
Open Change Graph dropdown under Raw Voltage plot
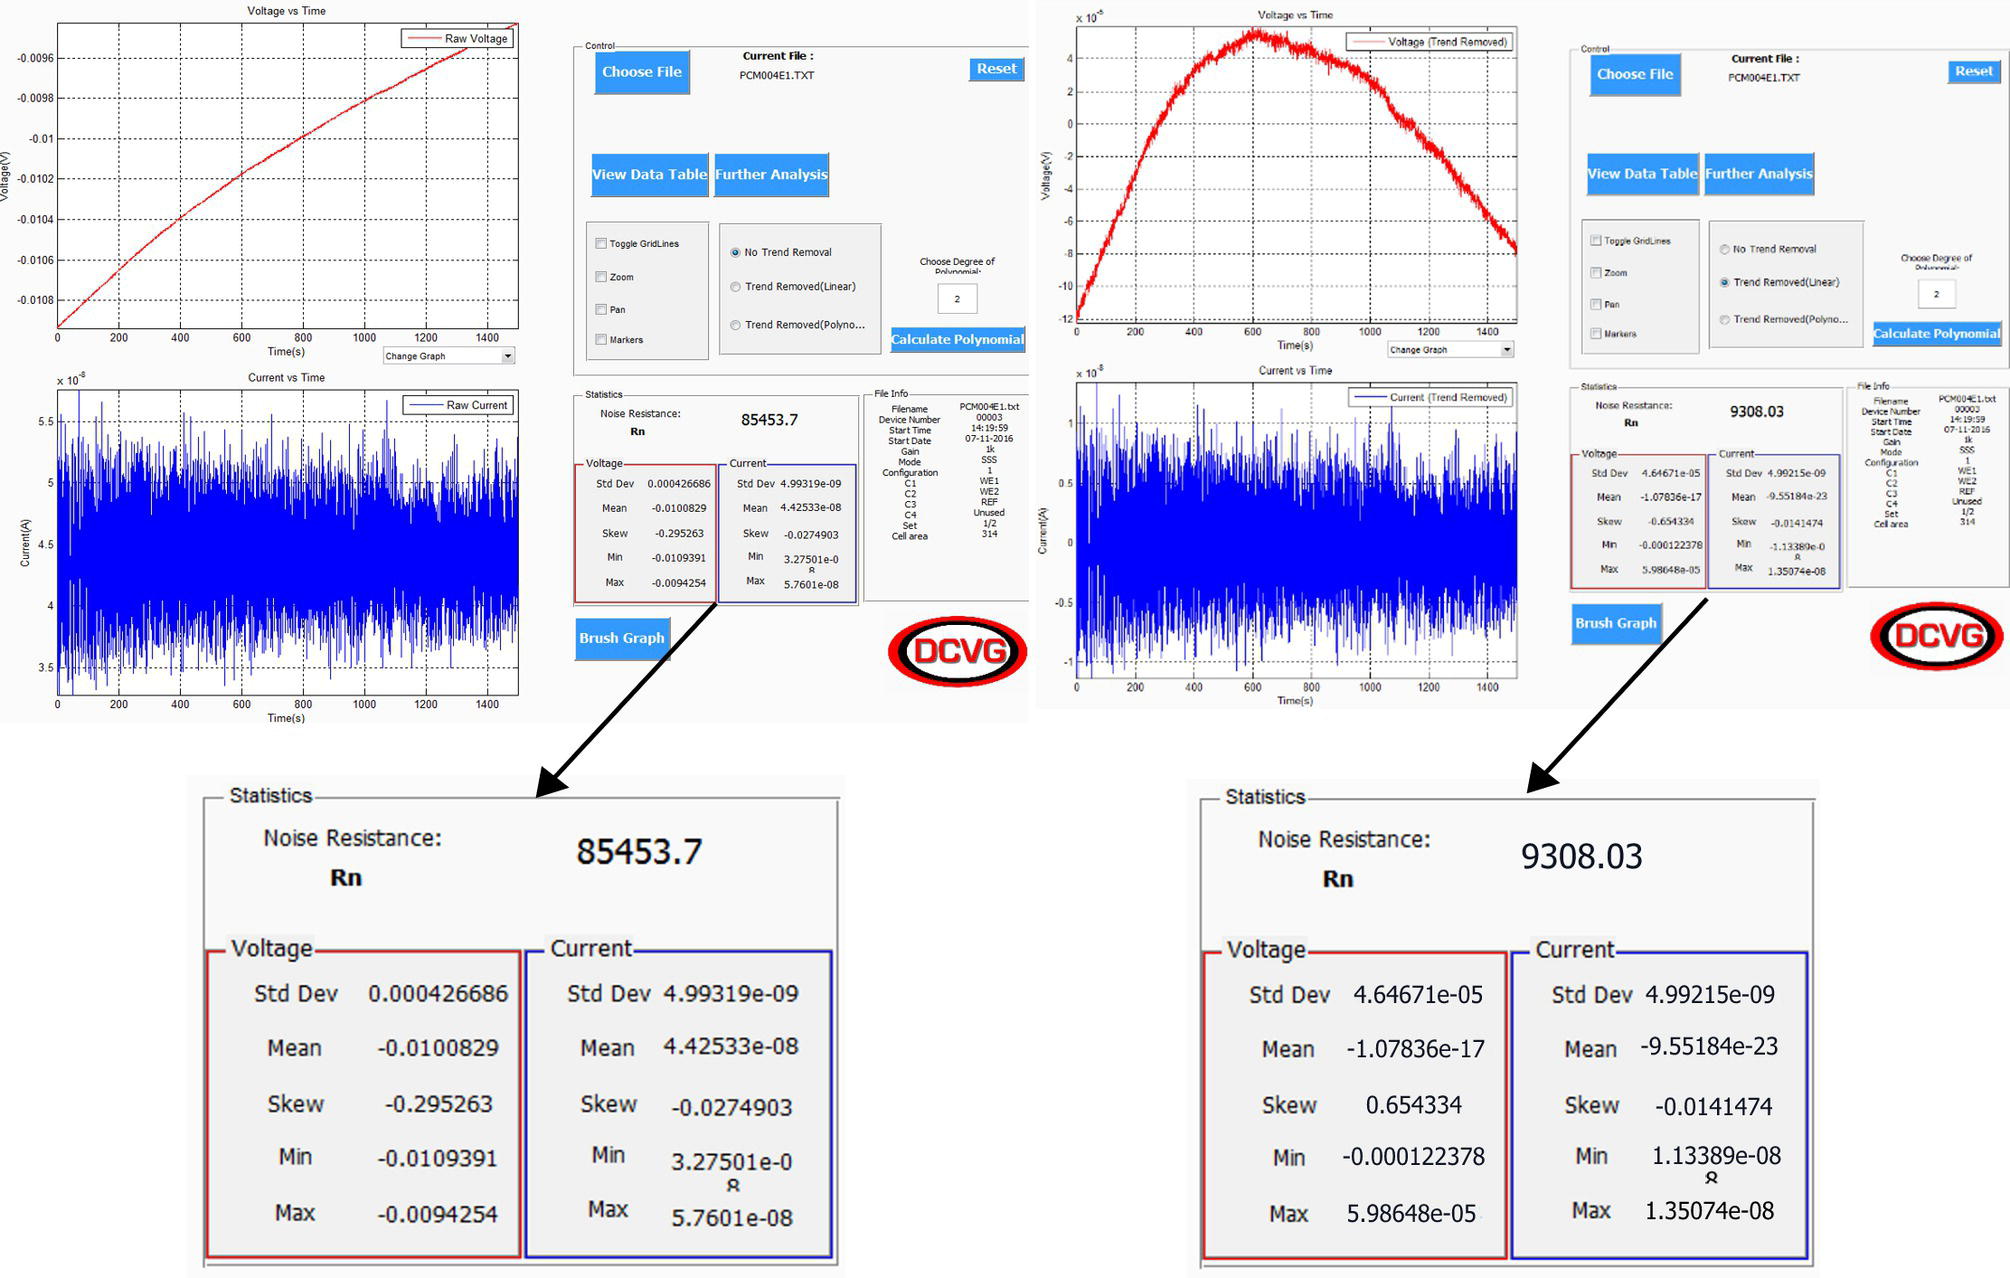point(449,356)
